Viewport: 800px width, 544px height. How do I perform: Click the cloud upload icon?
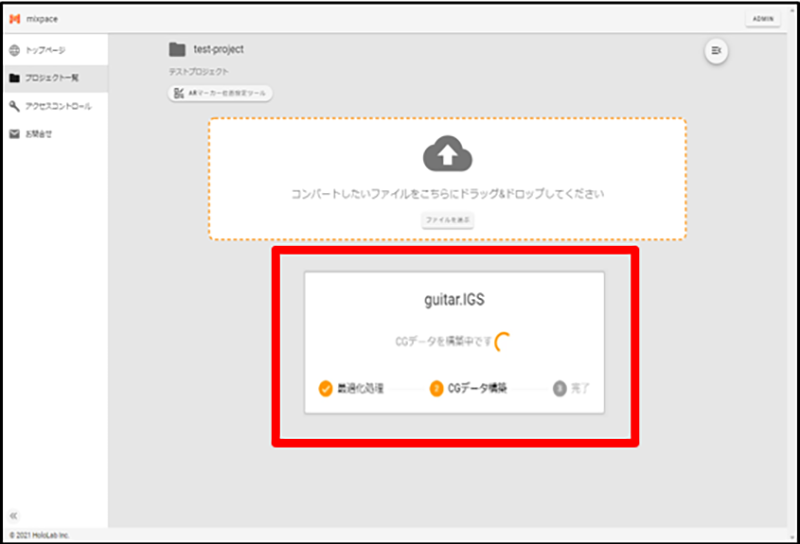pyautogui.click(x=447, y=155)
